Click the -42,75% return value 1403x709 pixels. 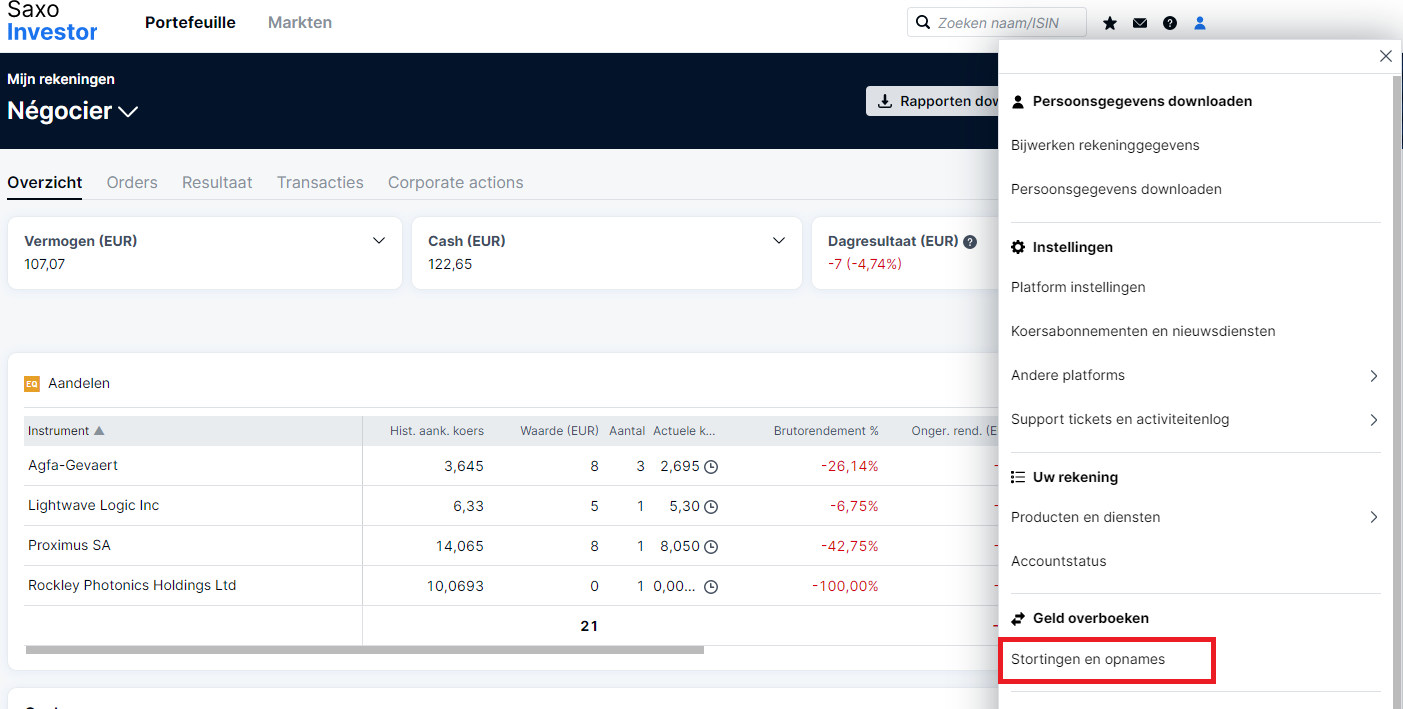pos(850,546)
